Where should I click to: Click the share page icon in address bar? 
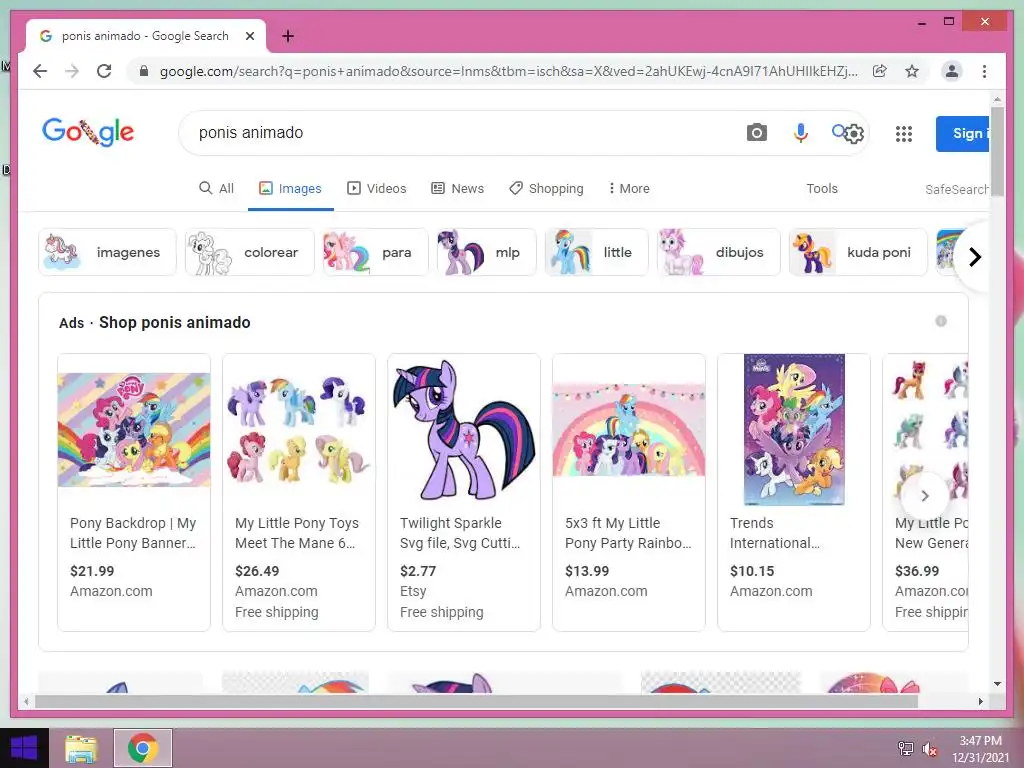tap(880, 71)
